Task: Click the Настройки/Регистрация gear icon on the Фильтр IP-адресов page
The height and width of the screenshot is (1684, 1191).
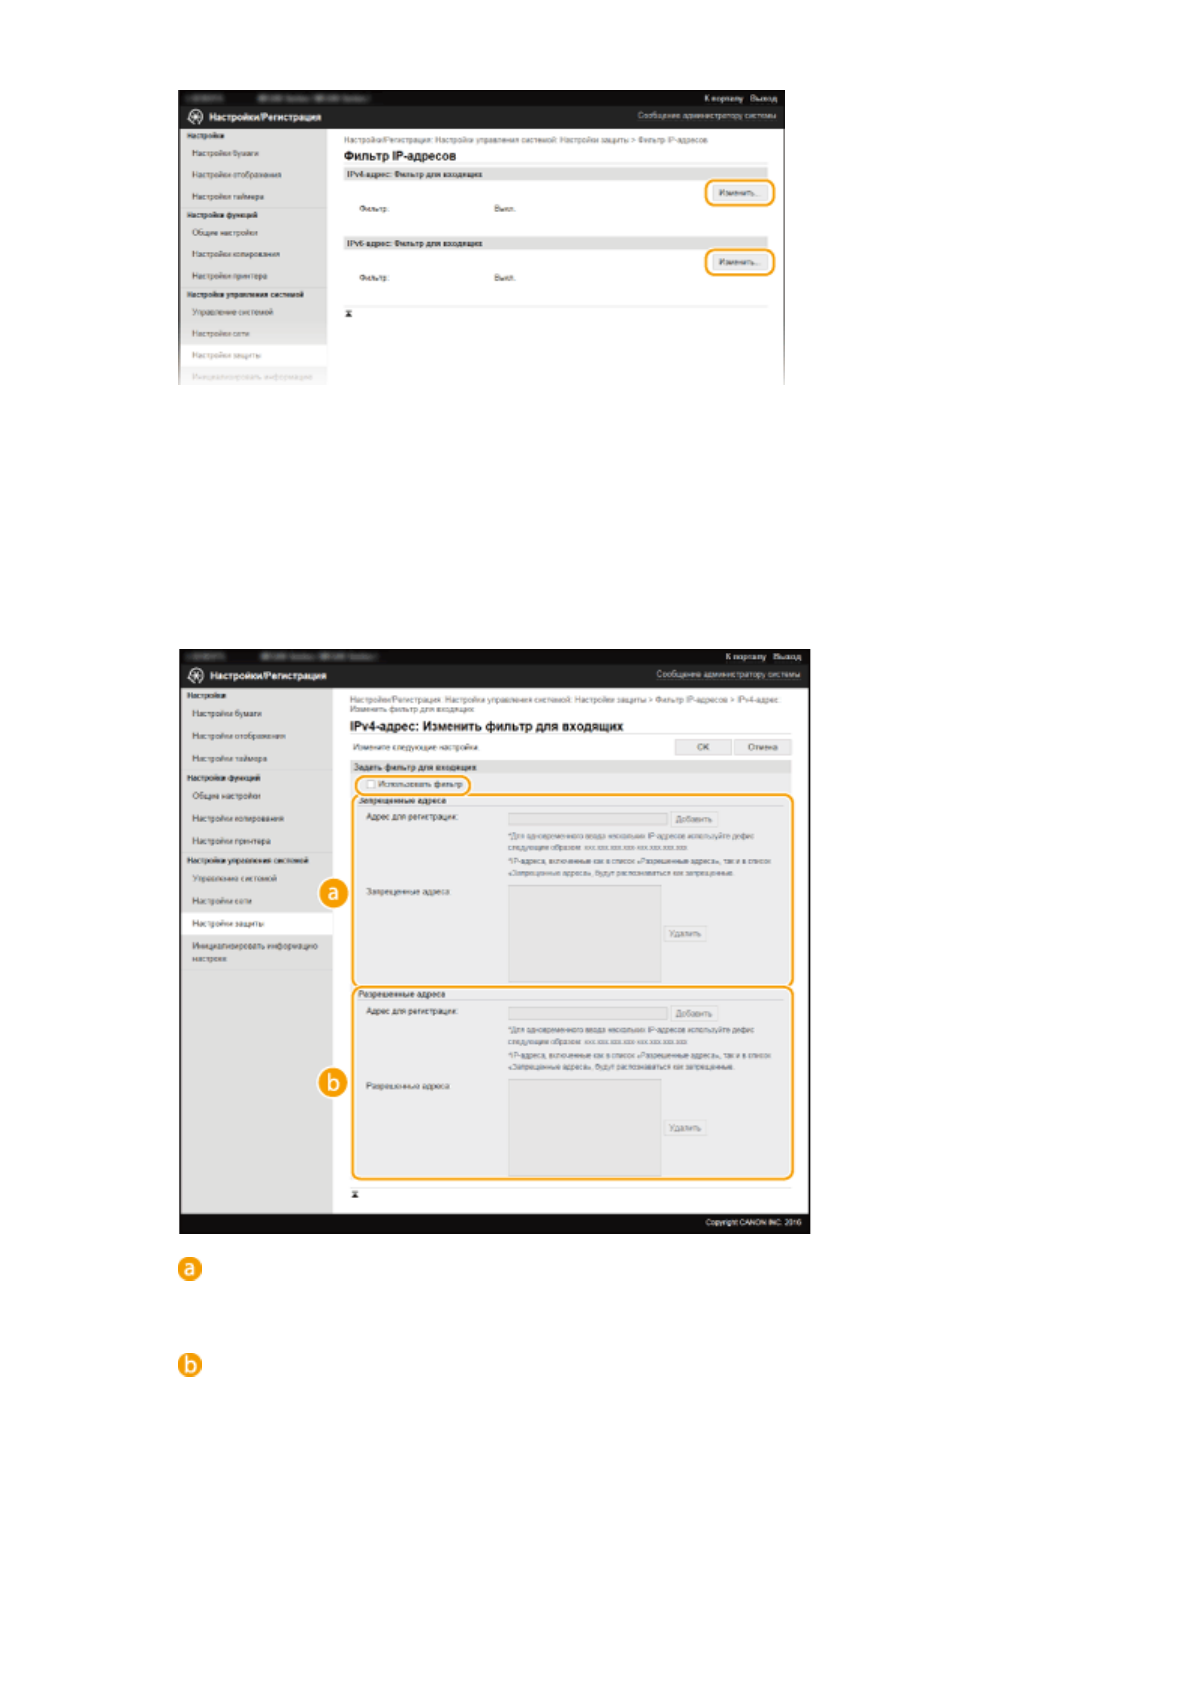Action: point(196,117)
